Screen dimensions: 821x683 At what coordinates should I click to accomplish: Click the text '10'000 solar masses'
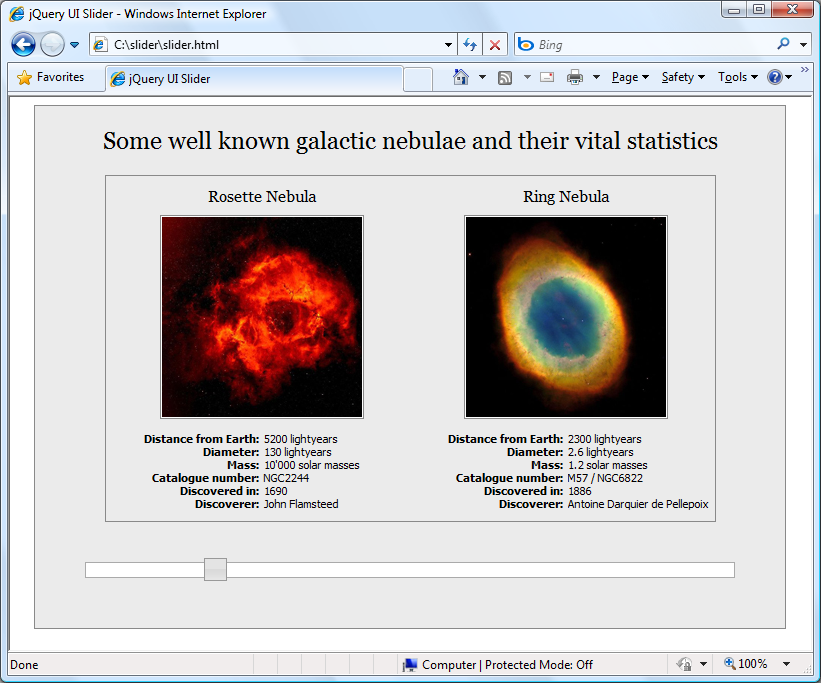coord(312,465)
